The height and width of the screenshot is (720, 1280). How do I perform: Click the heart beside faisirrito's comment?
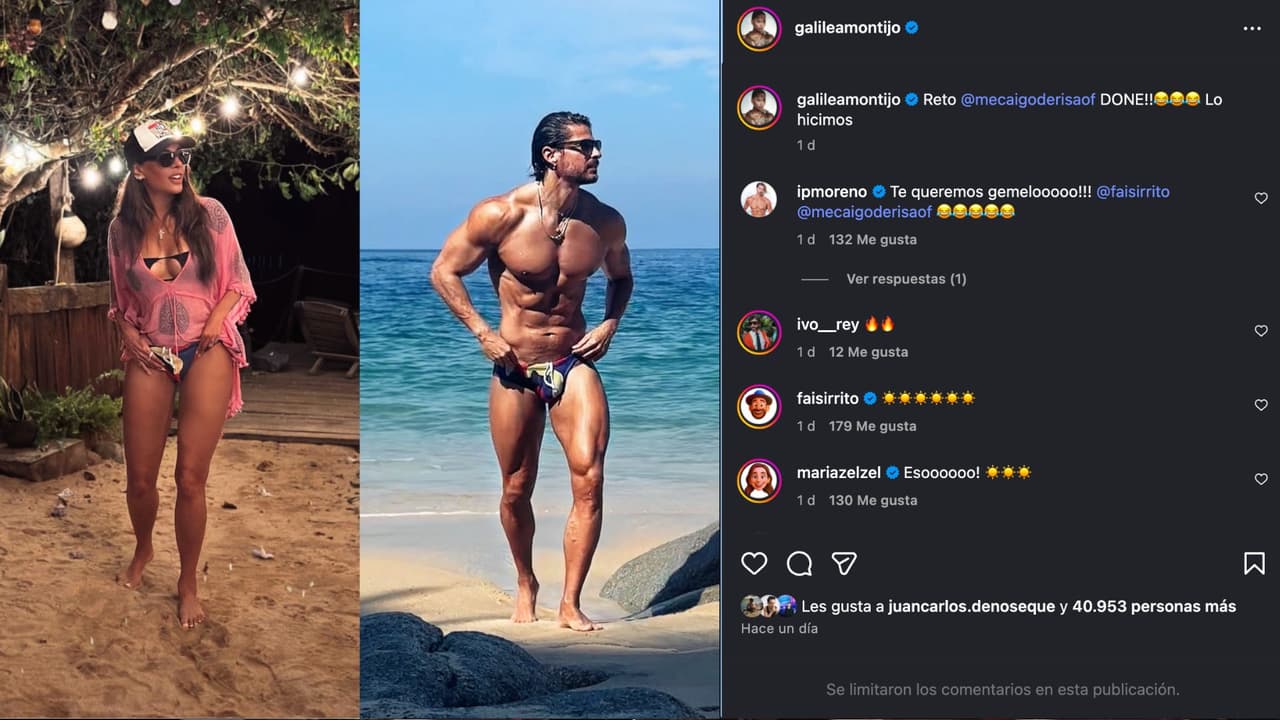1260,404
